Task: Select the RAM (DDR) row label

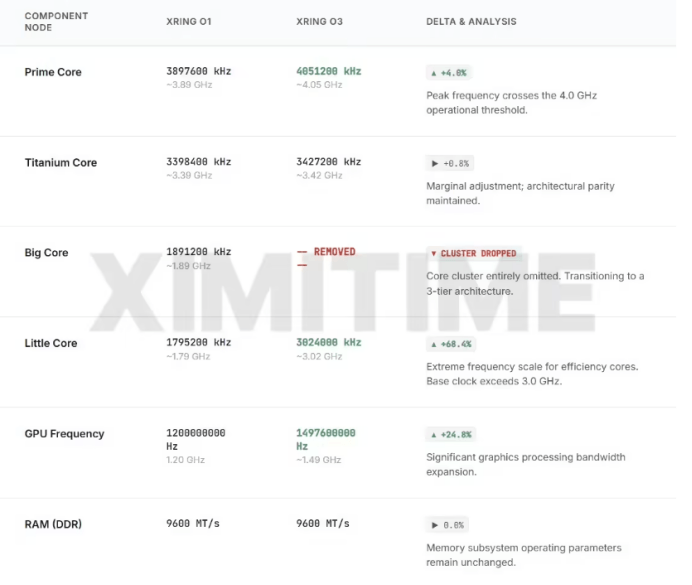Action: (53, 524)
